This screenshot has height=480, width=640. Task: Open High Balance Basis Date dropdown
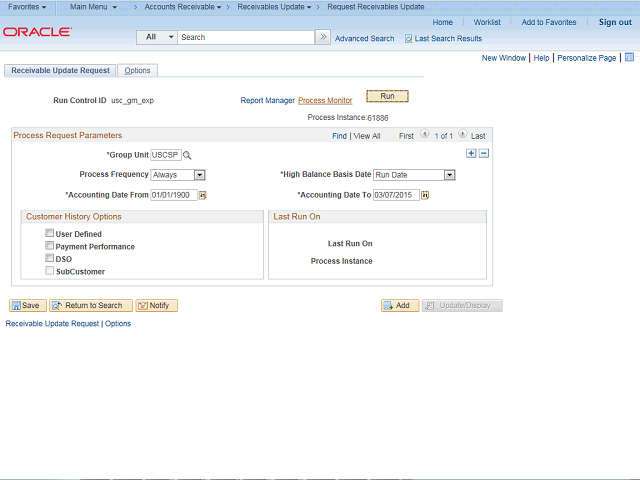[x=449, y=175]
